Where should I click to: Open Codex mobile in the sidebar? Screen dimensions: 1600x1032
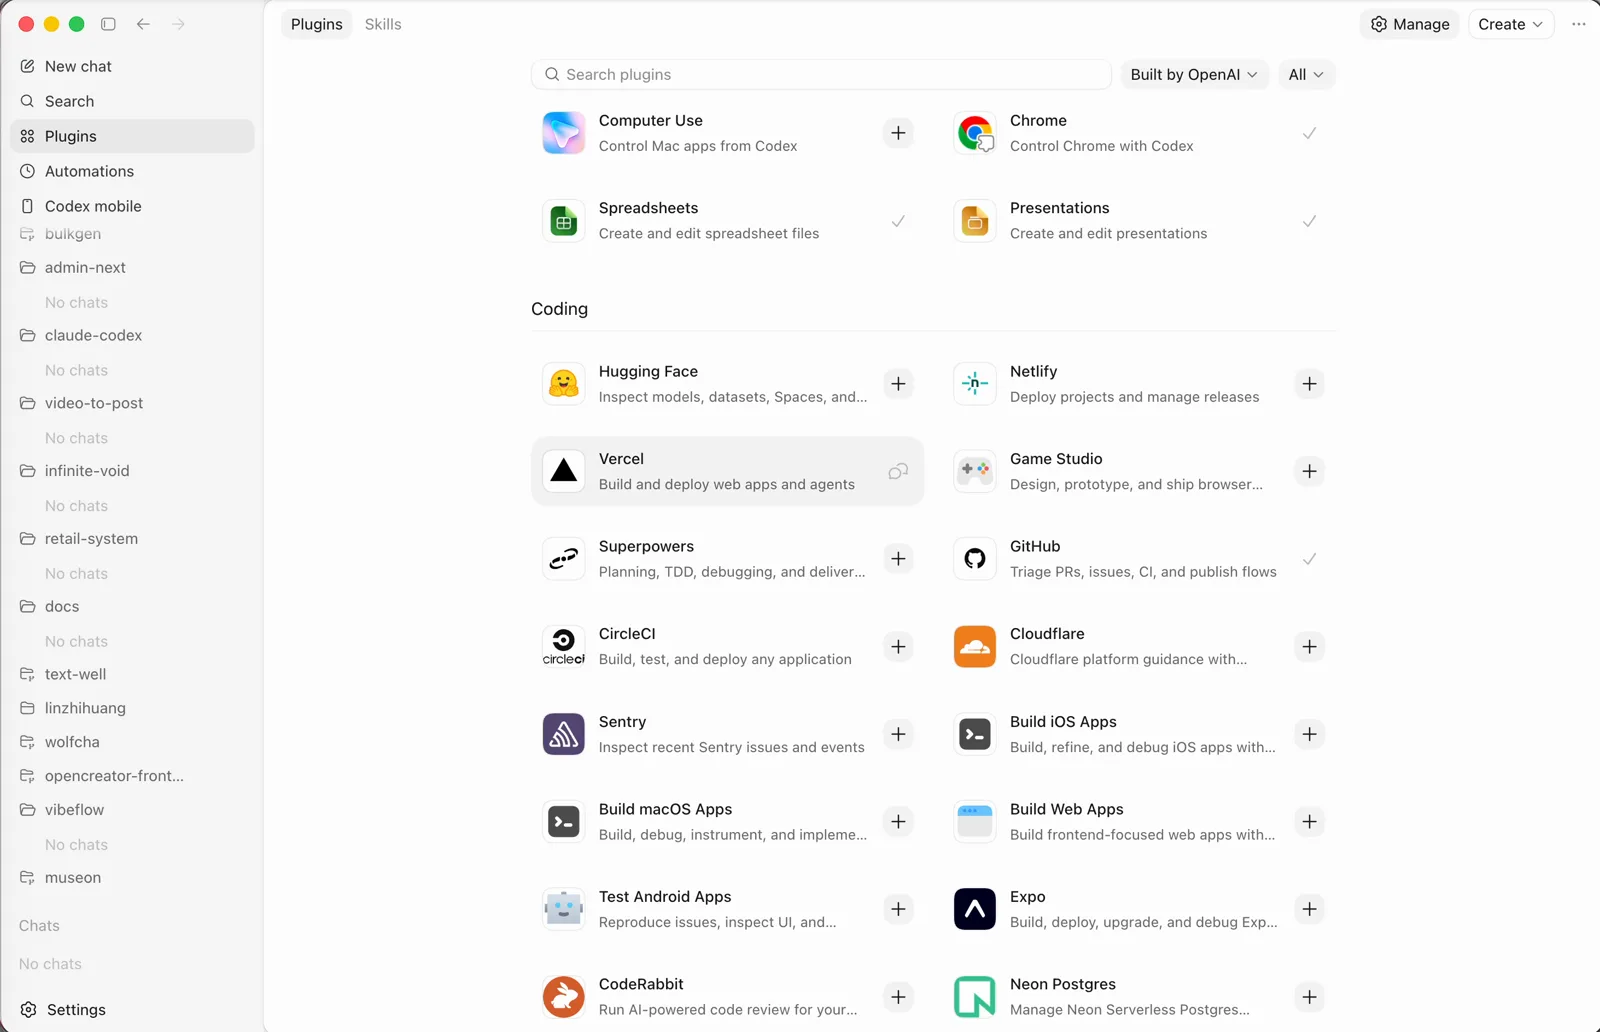pos(132,206)
